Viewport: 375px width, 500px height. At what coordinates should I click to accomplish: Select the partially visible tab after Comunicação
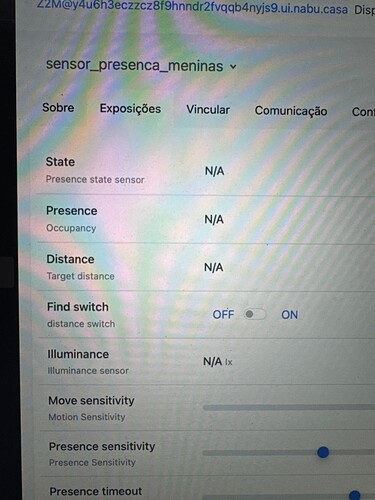point(363,112)
